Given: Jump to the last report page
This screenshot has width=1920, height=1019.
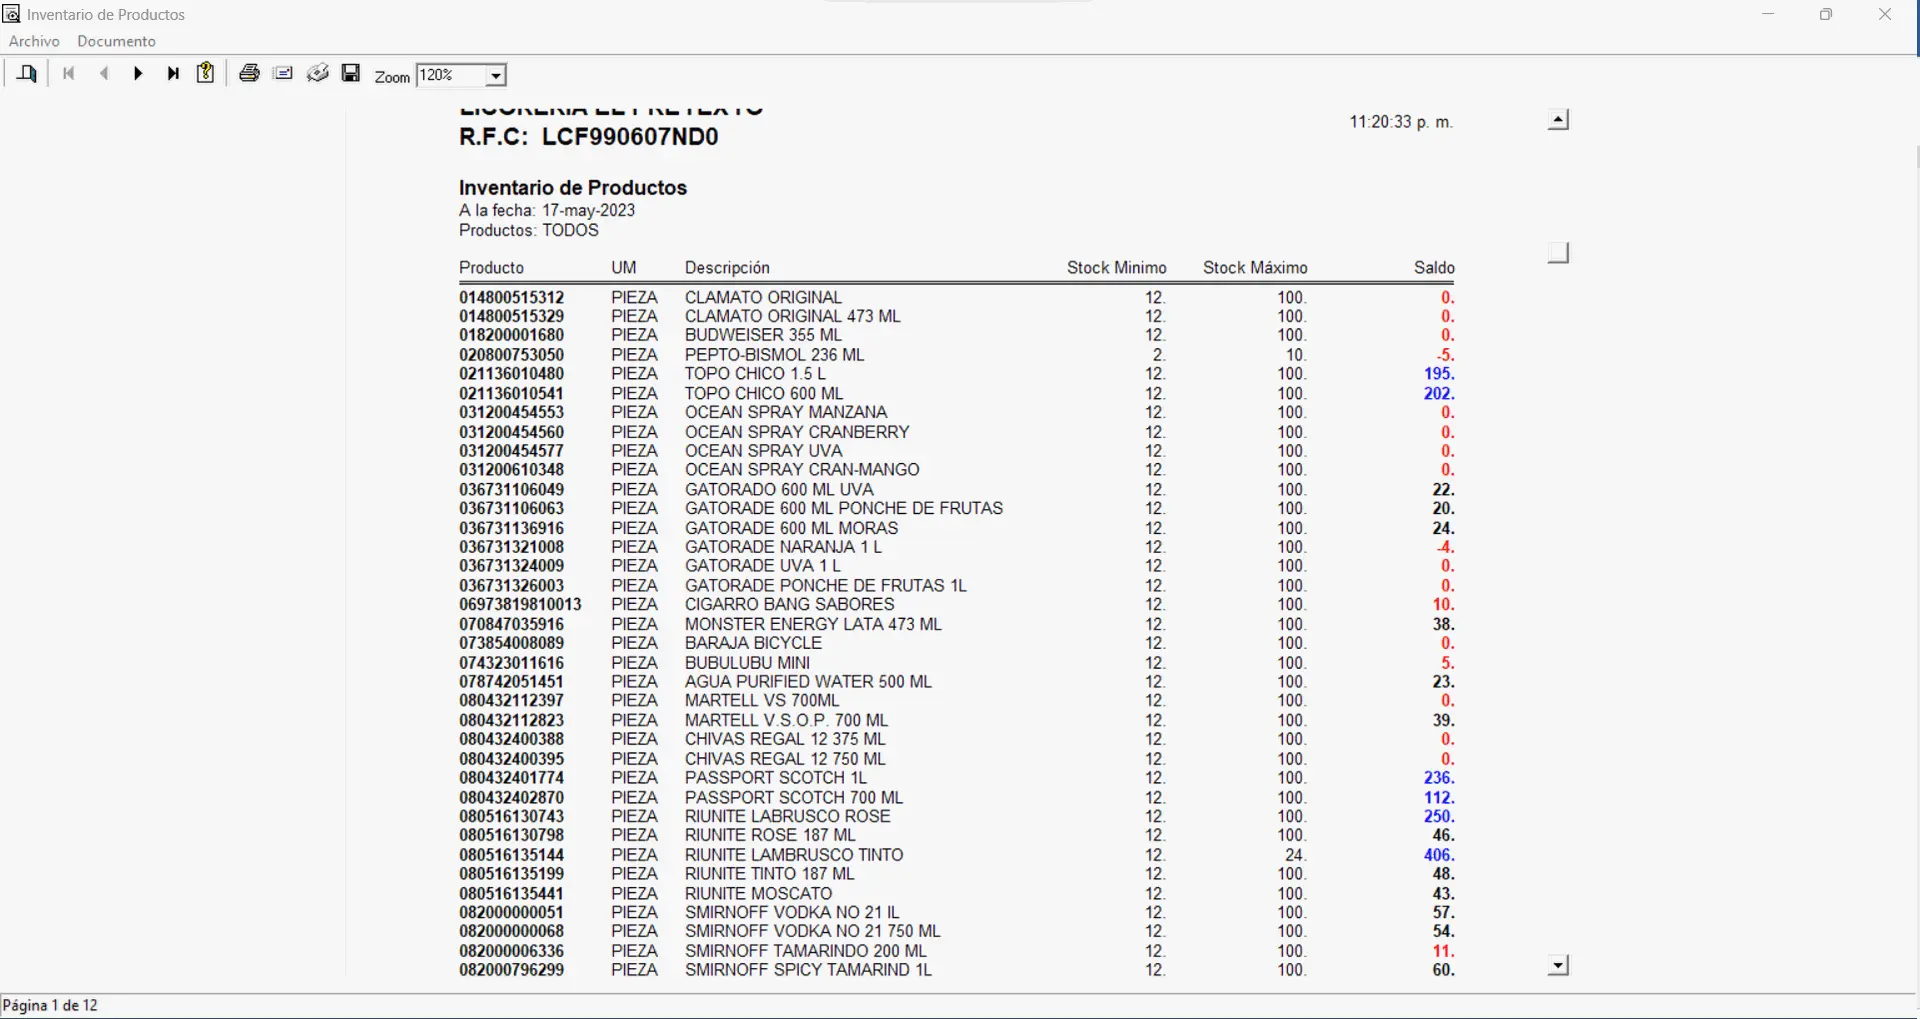Looking at the screenshot, I should tap(173, 74).
